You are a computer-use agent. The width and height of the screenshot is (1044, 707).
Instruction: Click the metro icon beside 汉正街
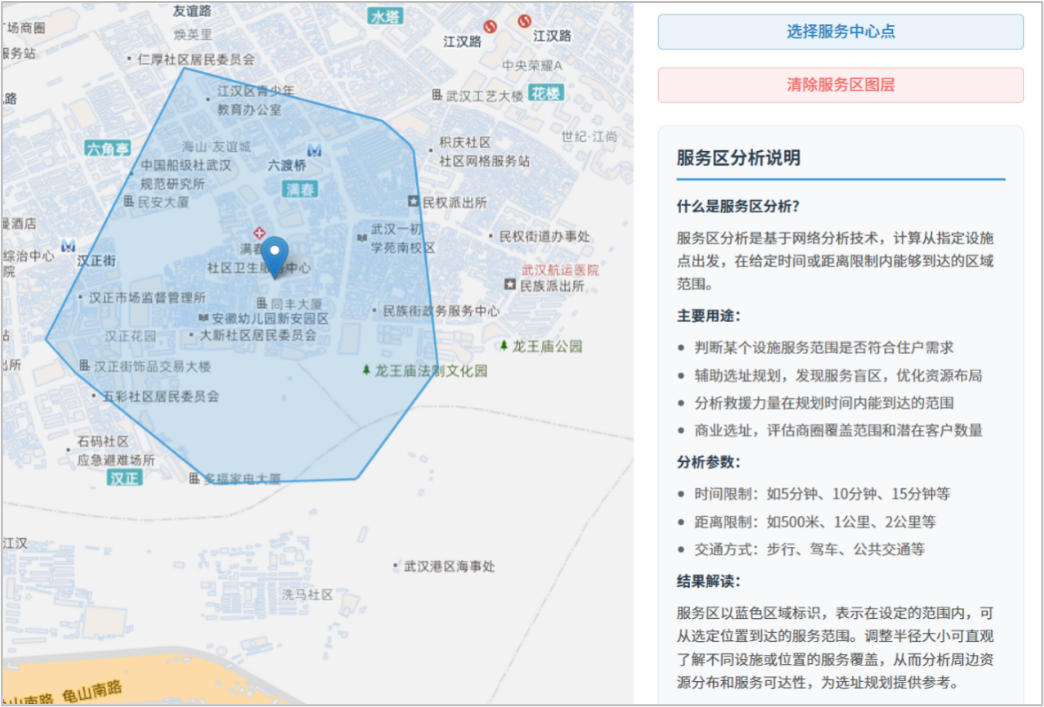[x=68, y=245]
